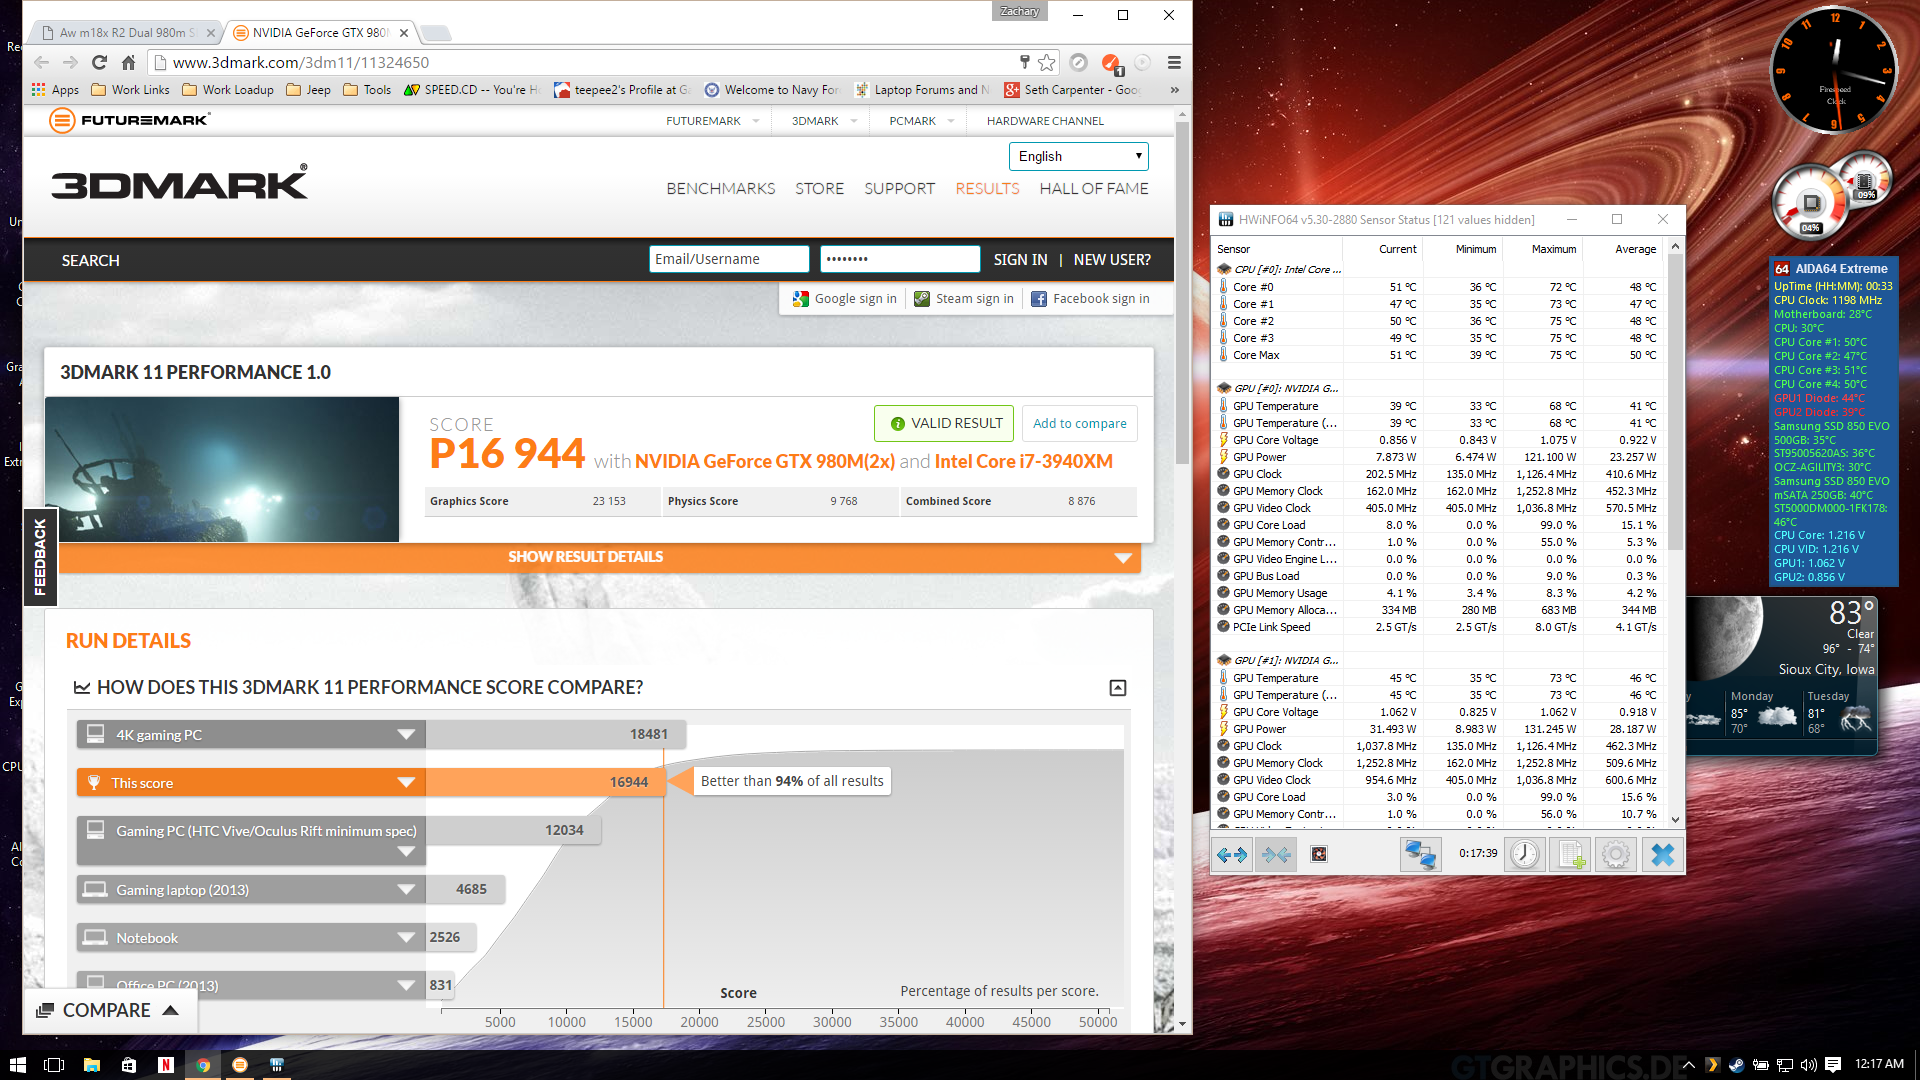Open HWiNFO remote network monitoring icon
Image resolution: width=1920 pixels, height=1080 pixels.
[1420, 855]
